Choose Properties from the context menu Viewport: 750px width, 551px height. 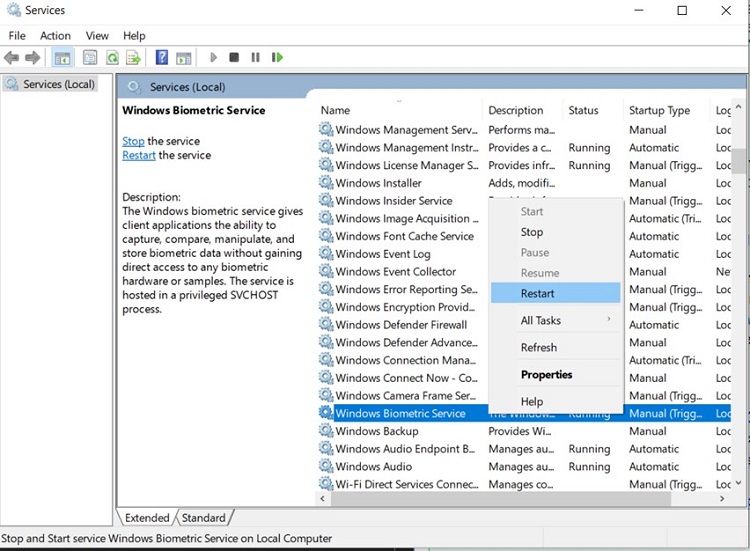[x=546, y=375]
